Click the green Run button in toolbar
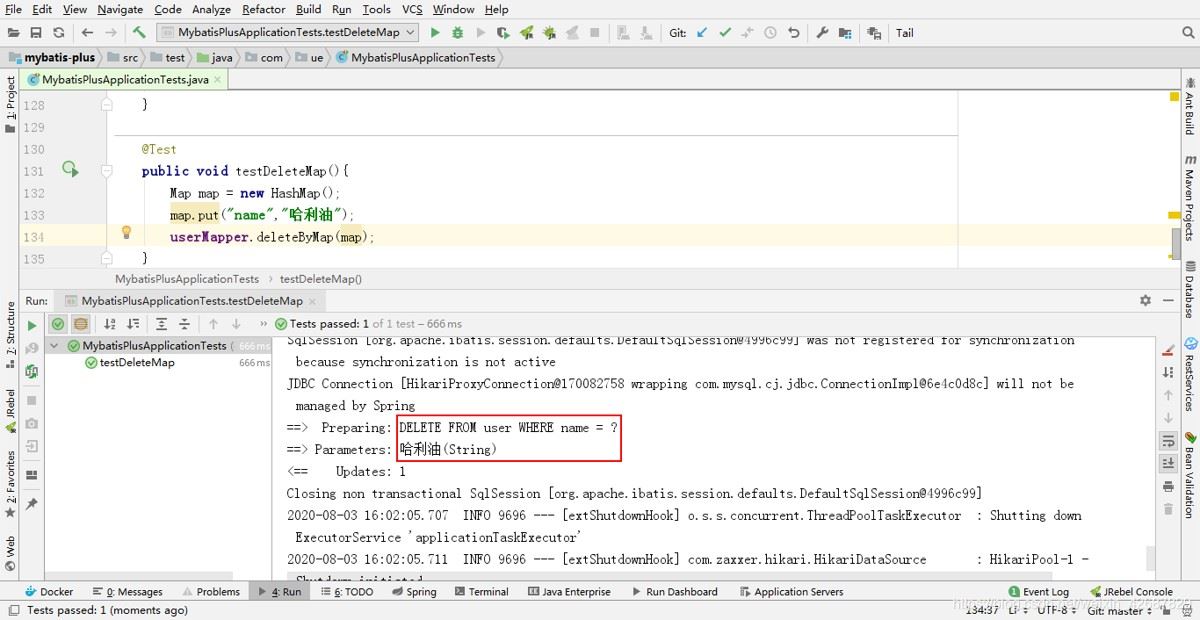Viewport: 1200px width, 620px height. [x=435, y=33]
